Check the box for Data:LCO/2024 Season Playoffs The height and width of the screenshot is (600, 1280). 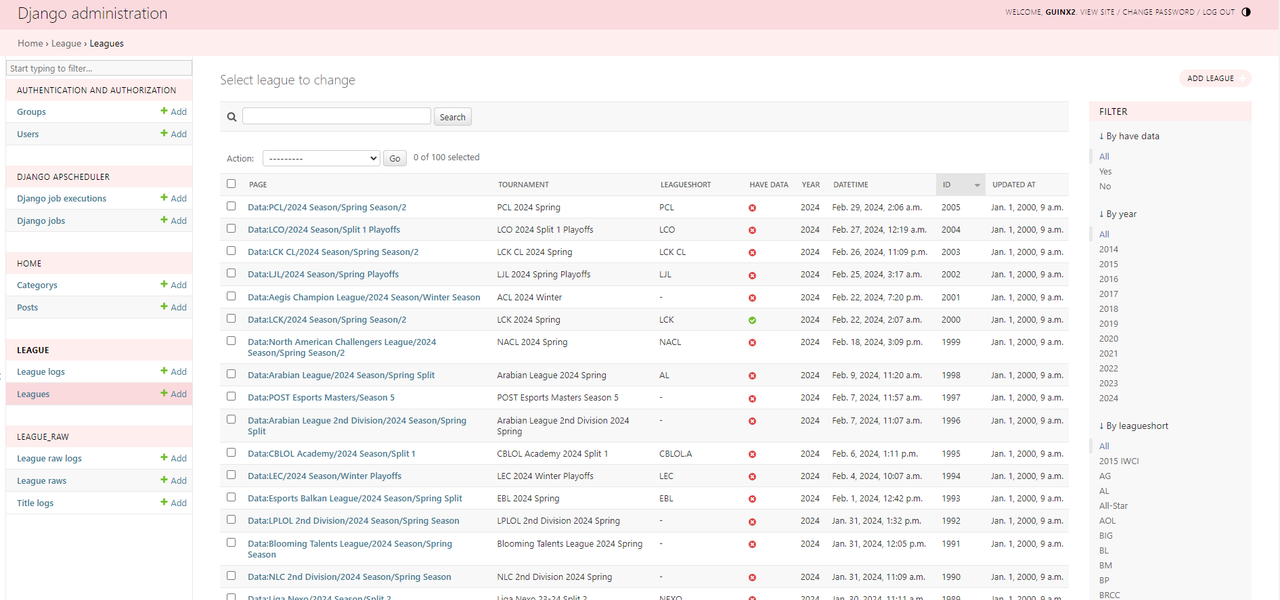click(232, 229)
